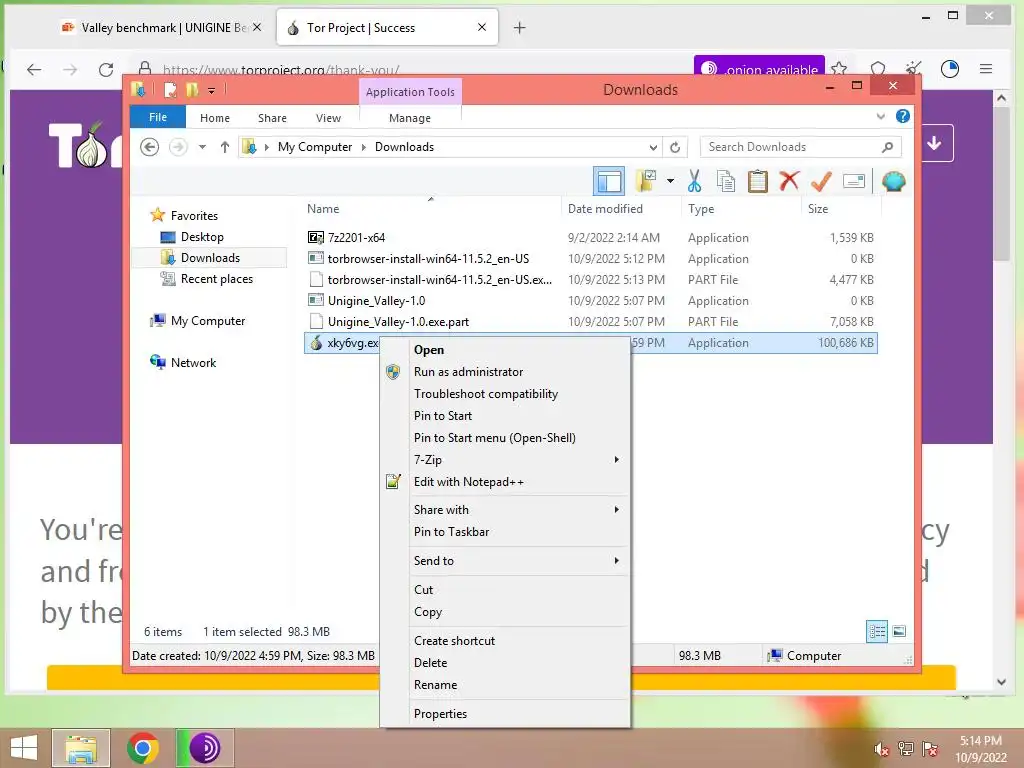Viewport: 1024px width, 768px height.
Task: Reload the Tor Project page
Action: [x=106, y=69]
